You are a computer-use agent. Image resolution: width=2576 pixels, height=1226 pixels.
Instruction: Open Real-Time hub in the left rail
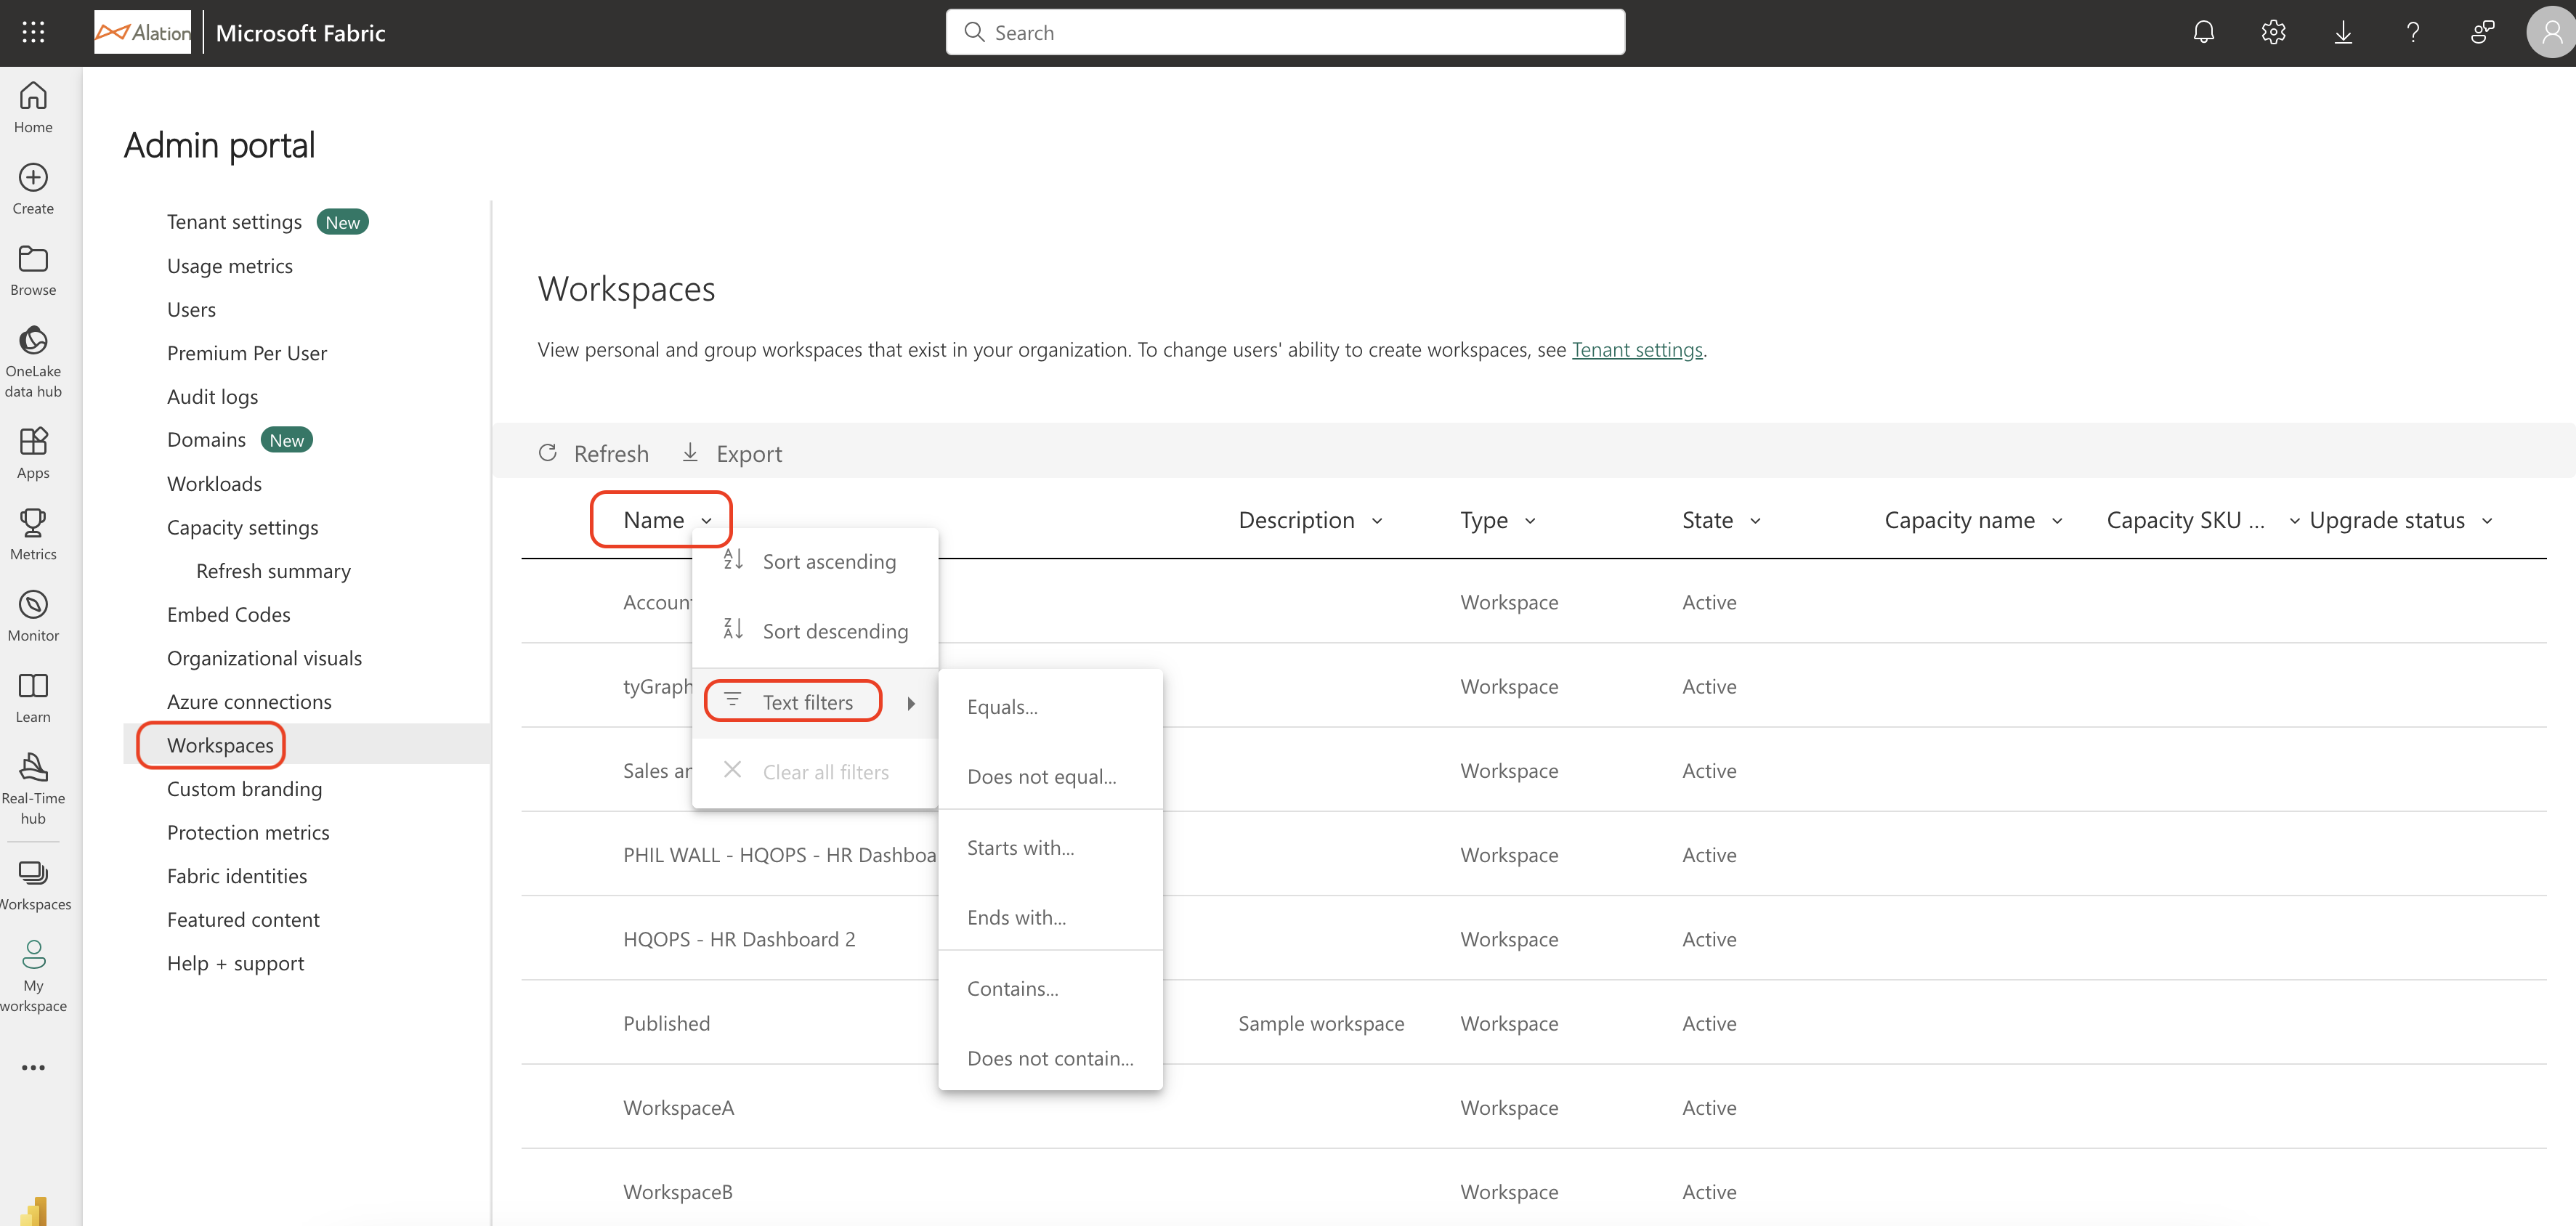(33, 788)
